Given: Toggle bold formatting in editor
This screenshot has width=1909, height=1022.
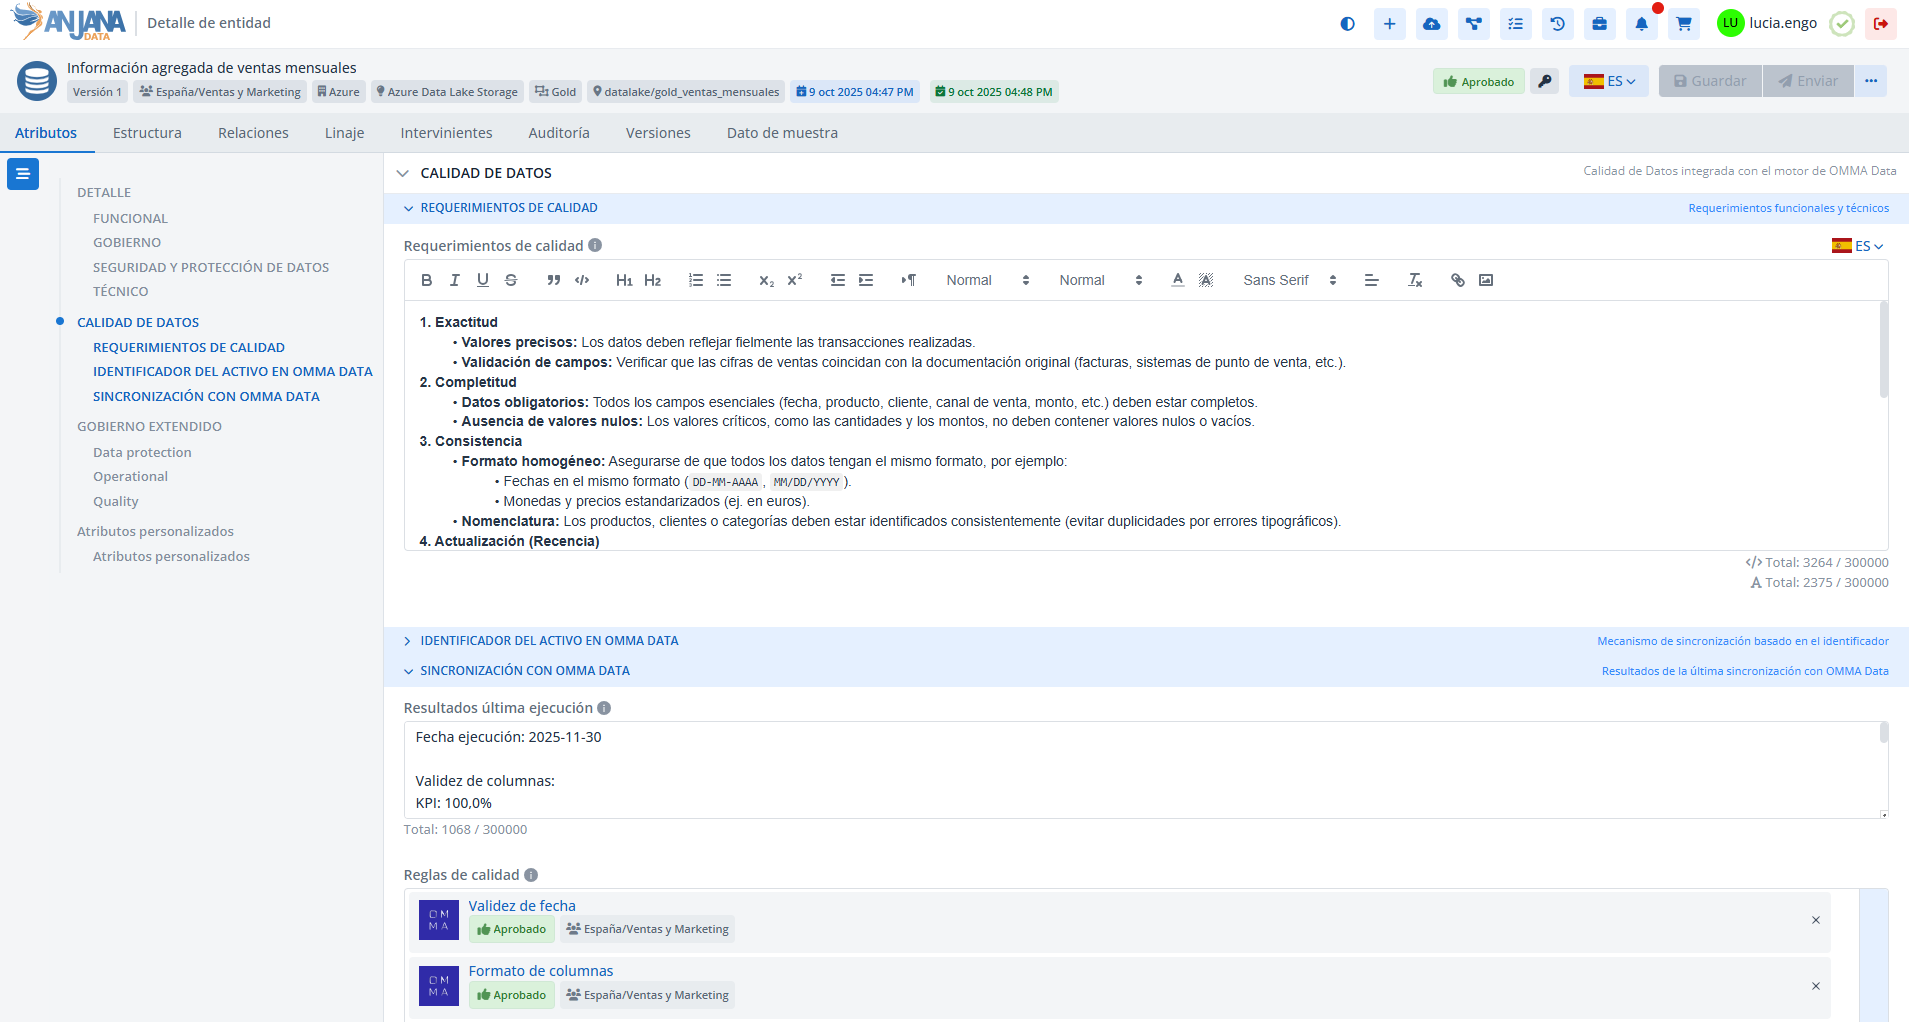Looking at the screenshot, I should point(427,280).
